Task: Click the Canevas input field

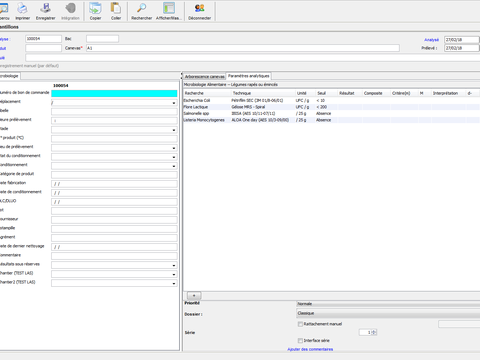Action: [x=243, y=48]
